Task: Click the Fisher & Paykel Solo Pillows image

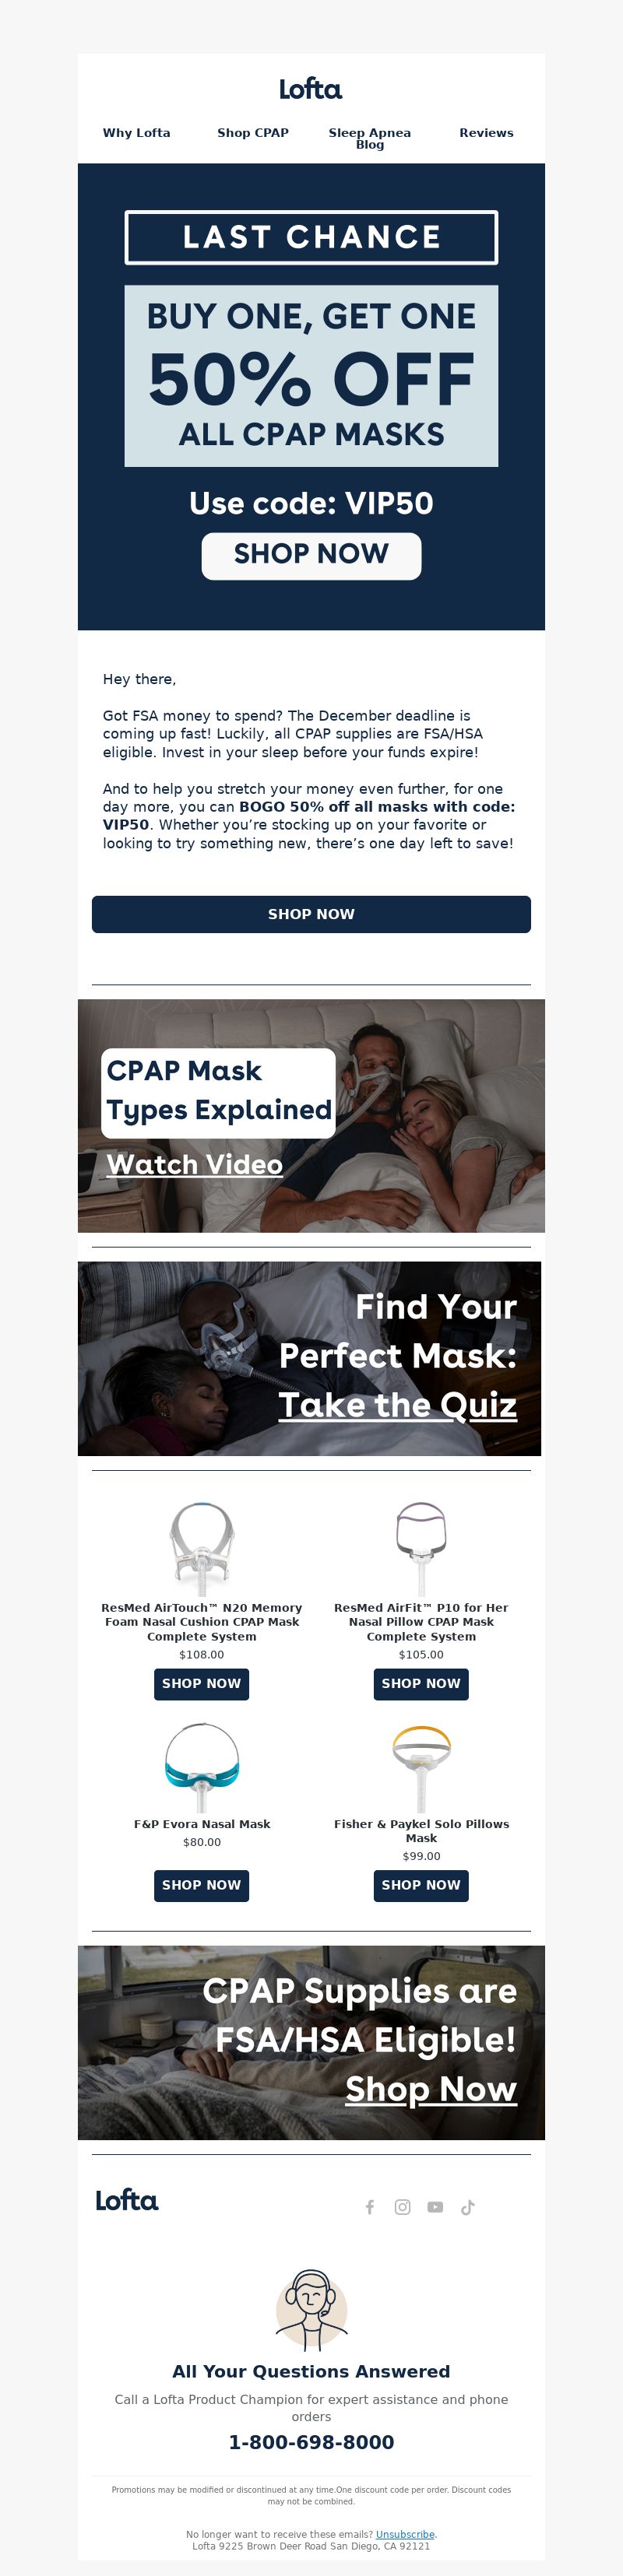Action: point(421,1767)
